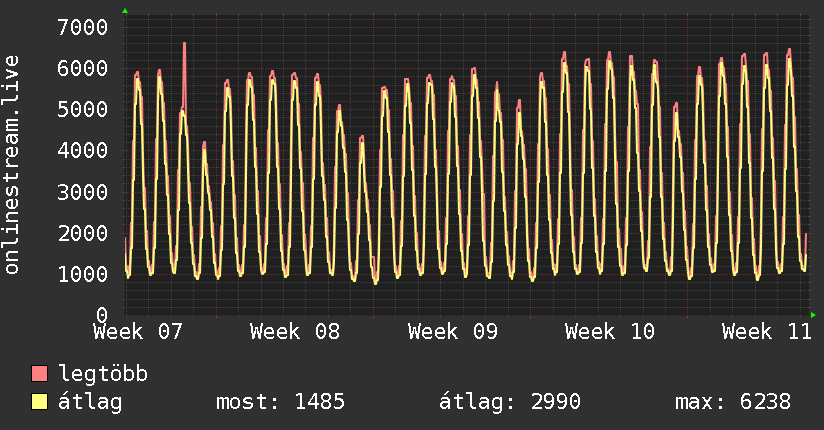824x430 pixels.
Task: Click the green arrow at the y-axis top
Action: pyautogui.click(x=125, y=11)
